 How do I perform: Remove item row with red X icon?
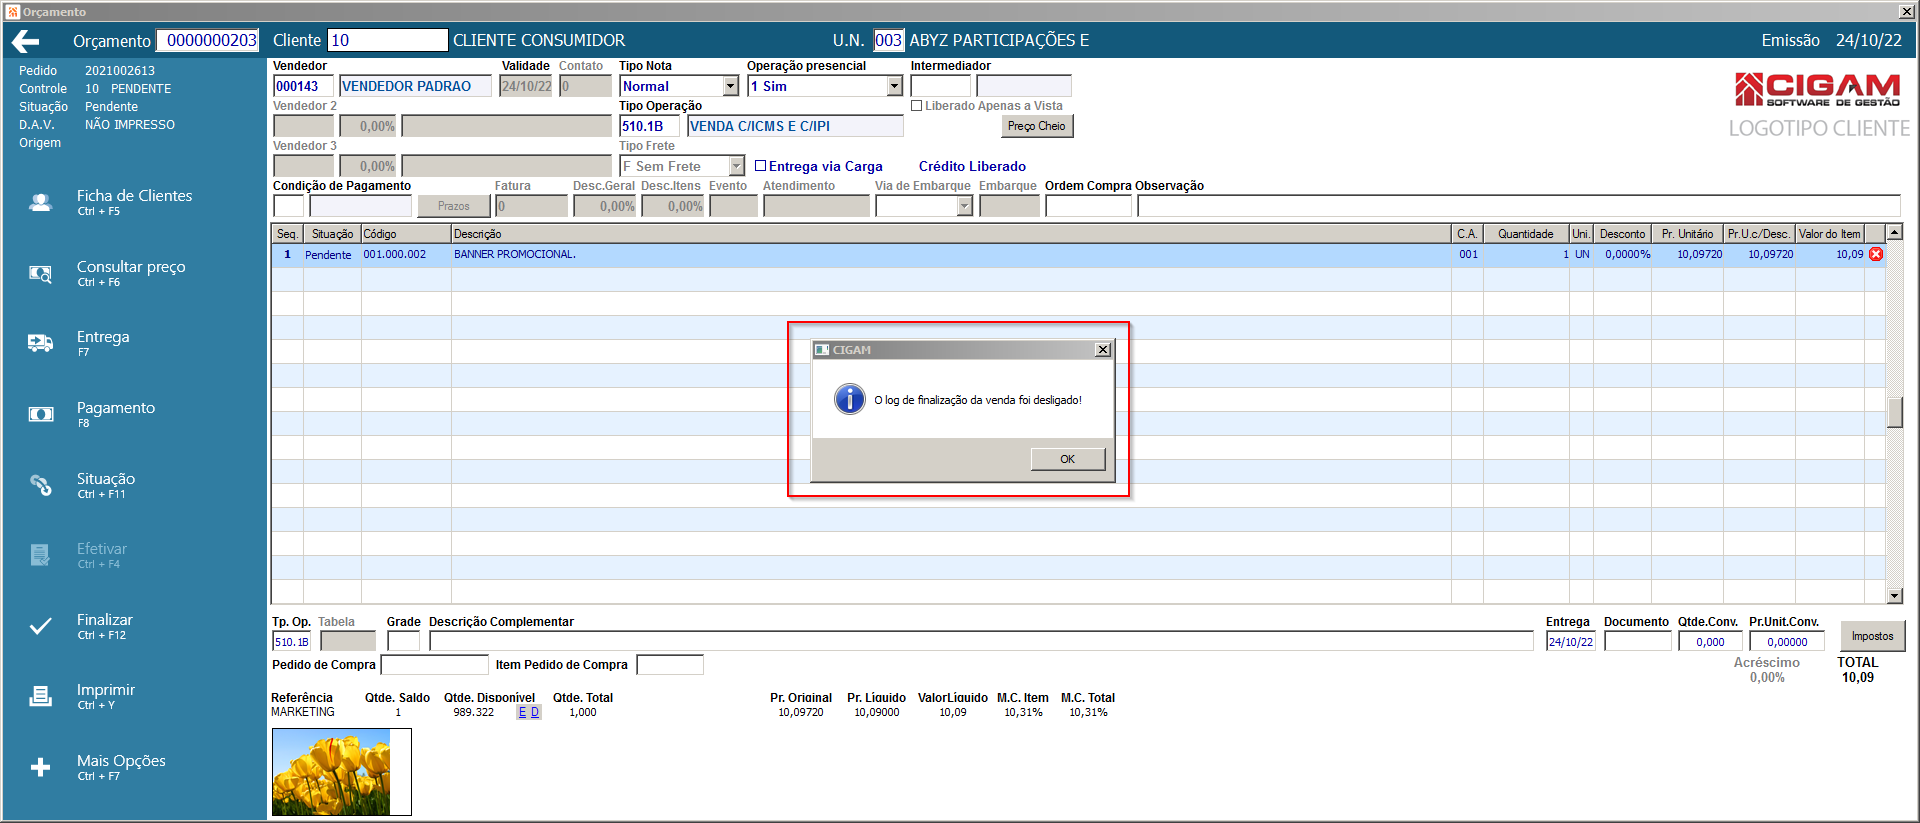[x=1876, y=254]
